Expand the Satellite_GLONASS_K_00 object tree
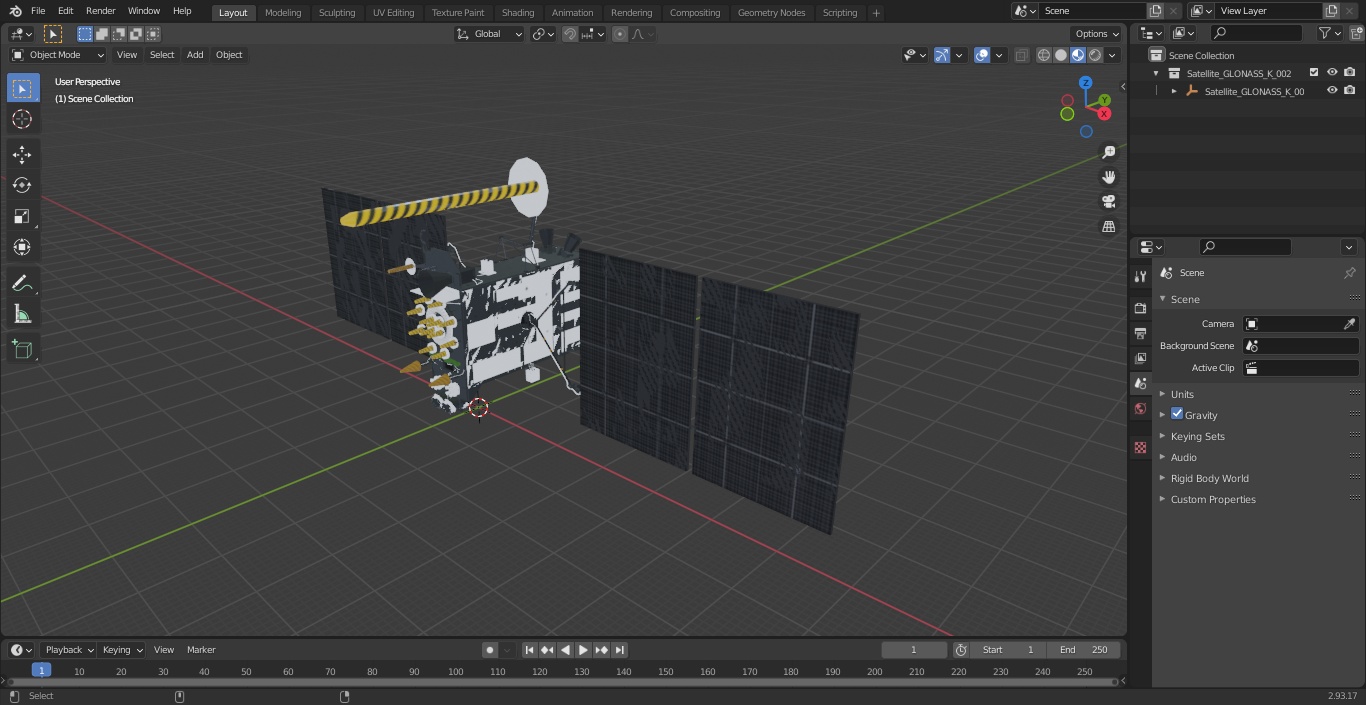The height and width of the screenshot is (705, 1366). pos(1174,91)
